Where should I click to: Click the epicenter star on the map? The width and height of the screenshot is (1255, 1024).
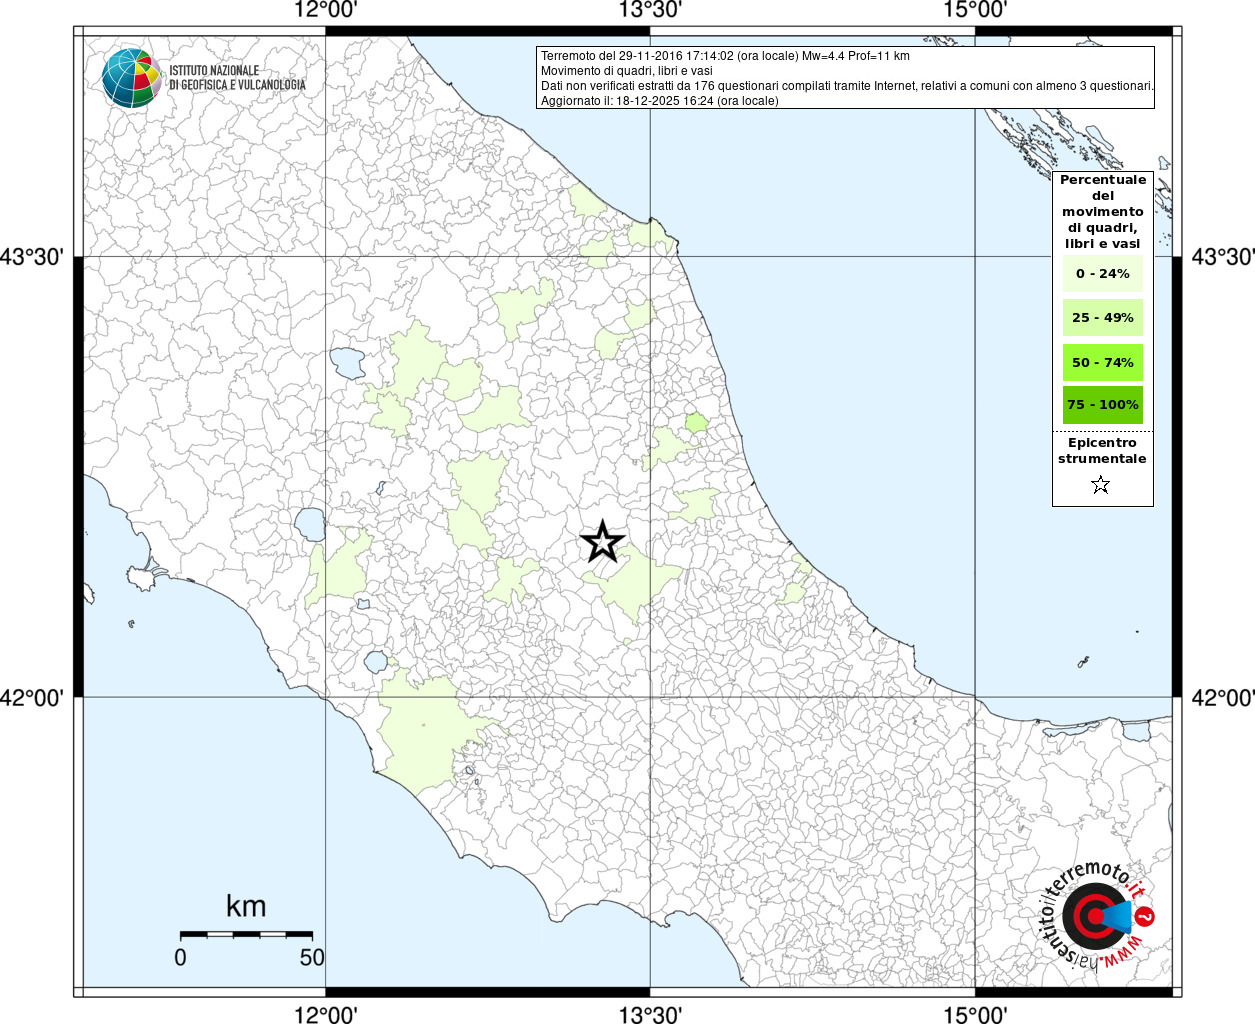click(602, 541)
